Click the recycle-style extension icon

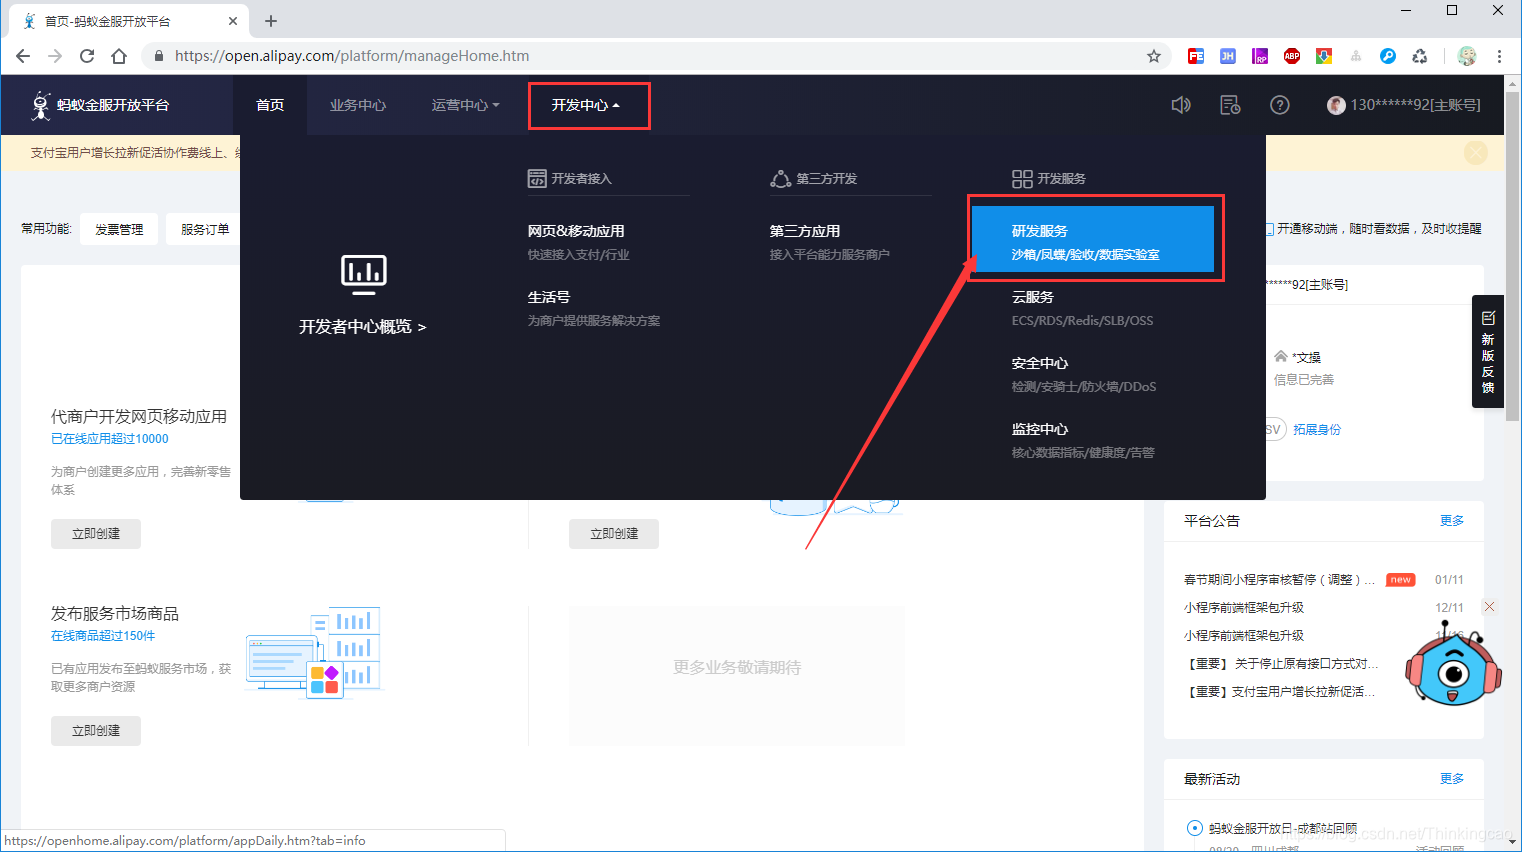click(x=1420, y=56)
